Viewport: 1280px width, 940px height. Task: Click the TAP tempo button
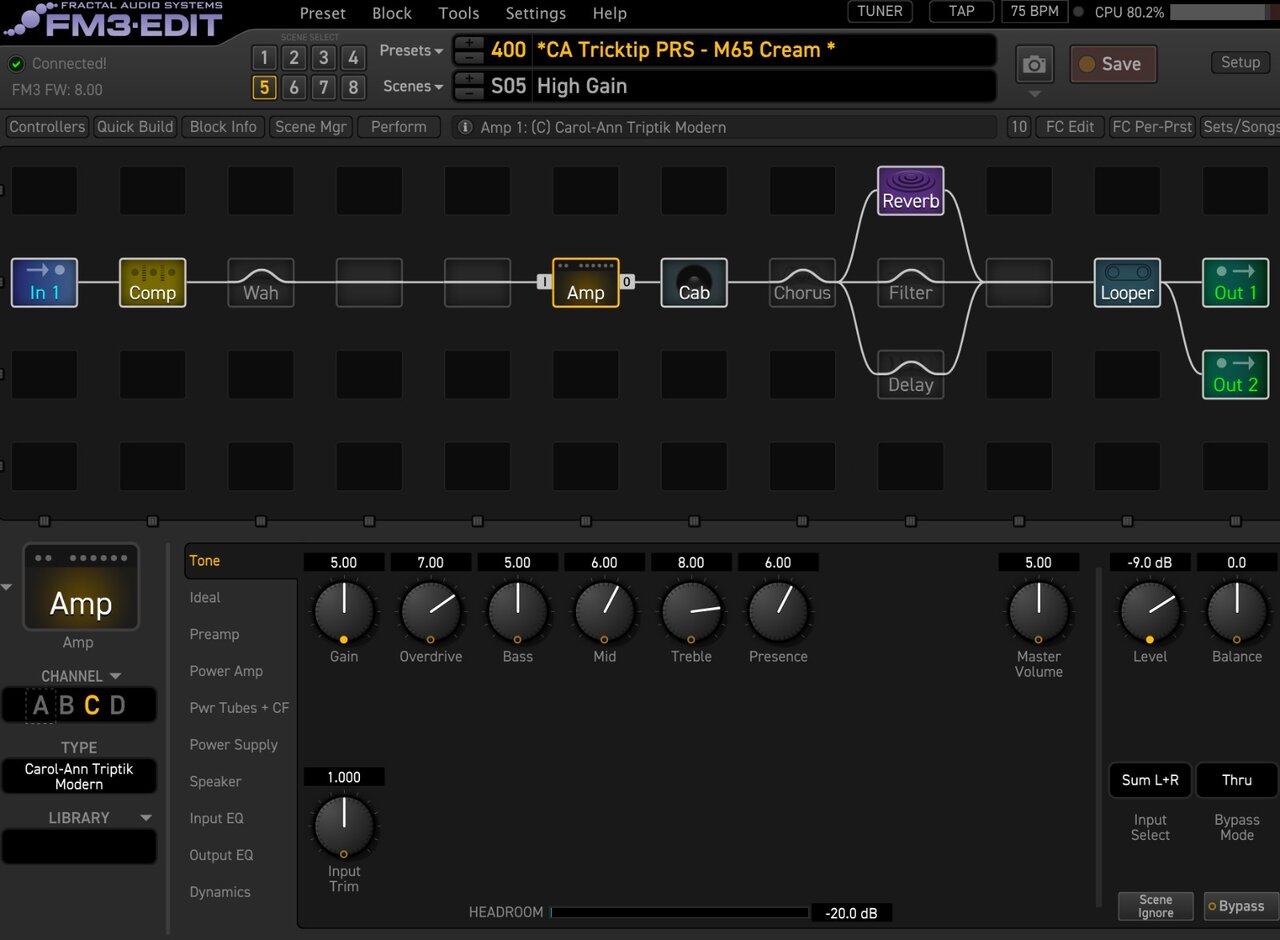[961, 12]
